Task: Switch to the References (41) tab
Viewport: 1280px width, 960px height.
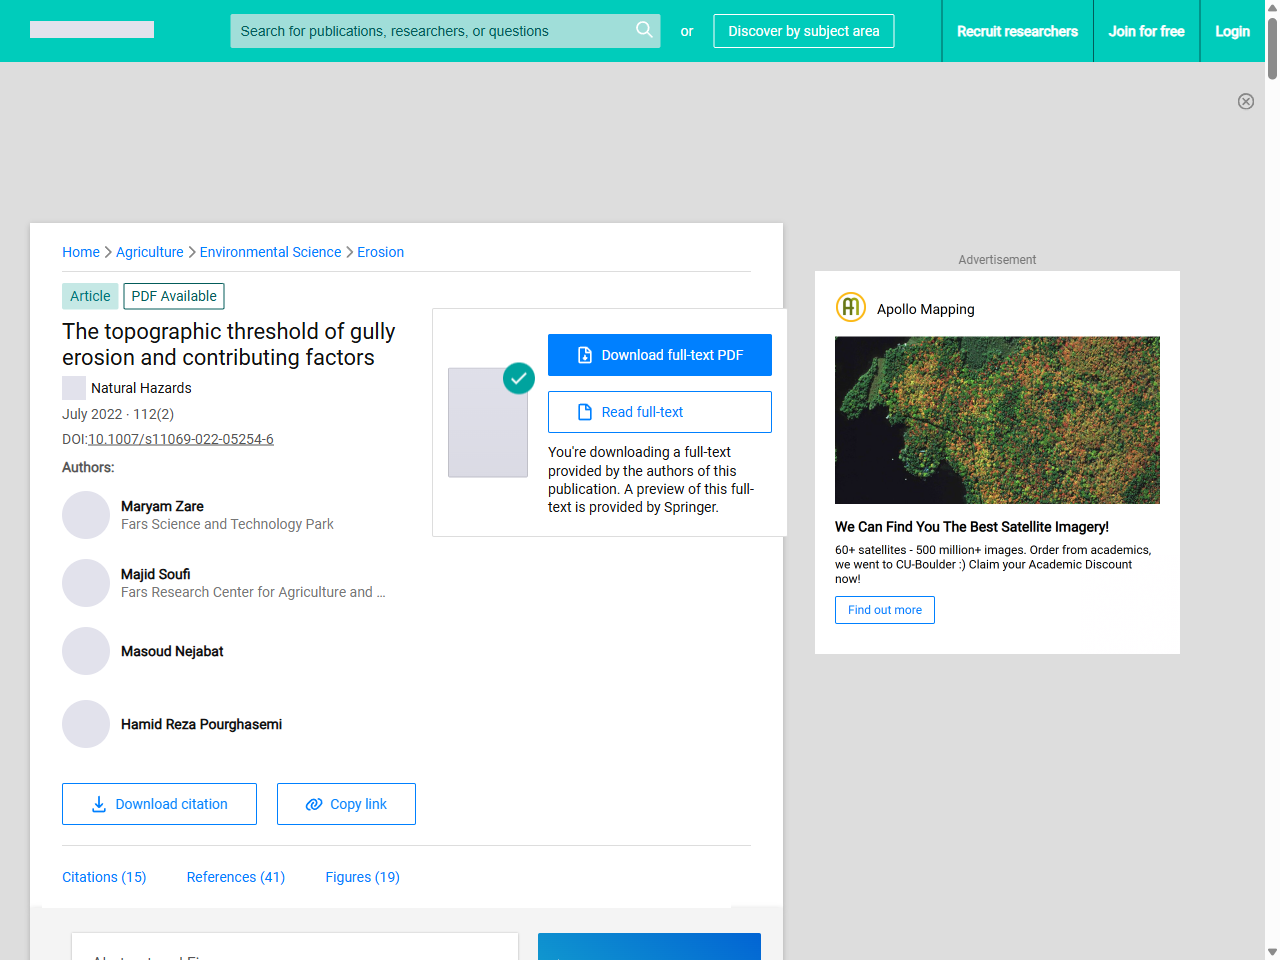Action: [x=235, y=877]
